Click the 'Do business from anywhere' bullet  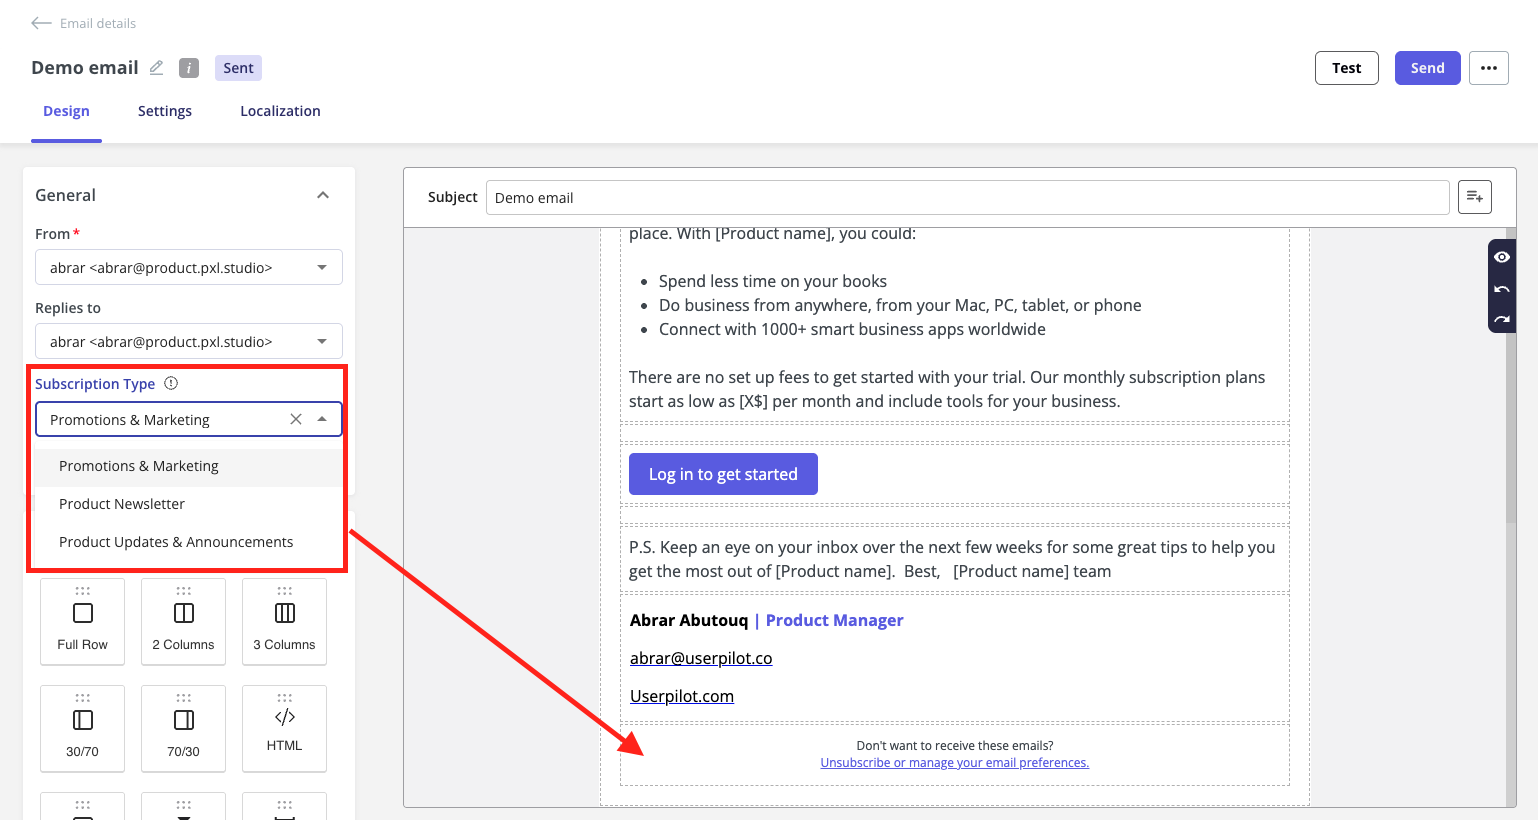click(900, 305)
